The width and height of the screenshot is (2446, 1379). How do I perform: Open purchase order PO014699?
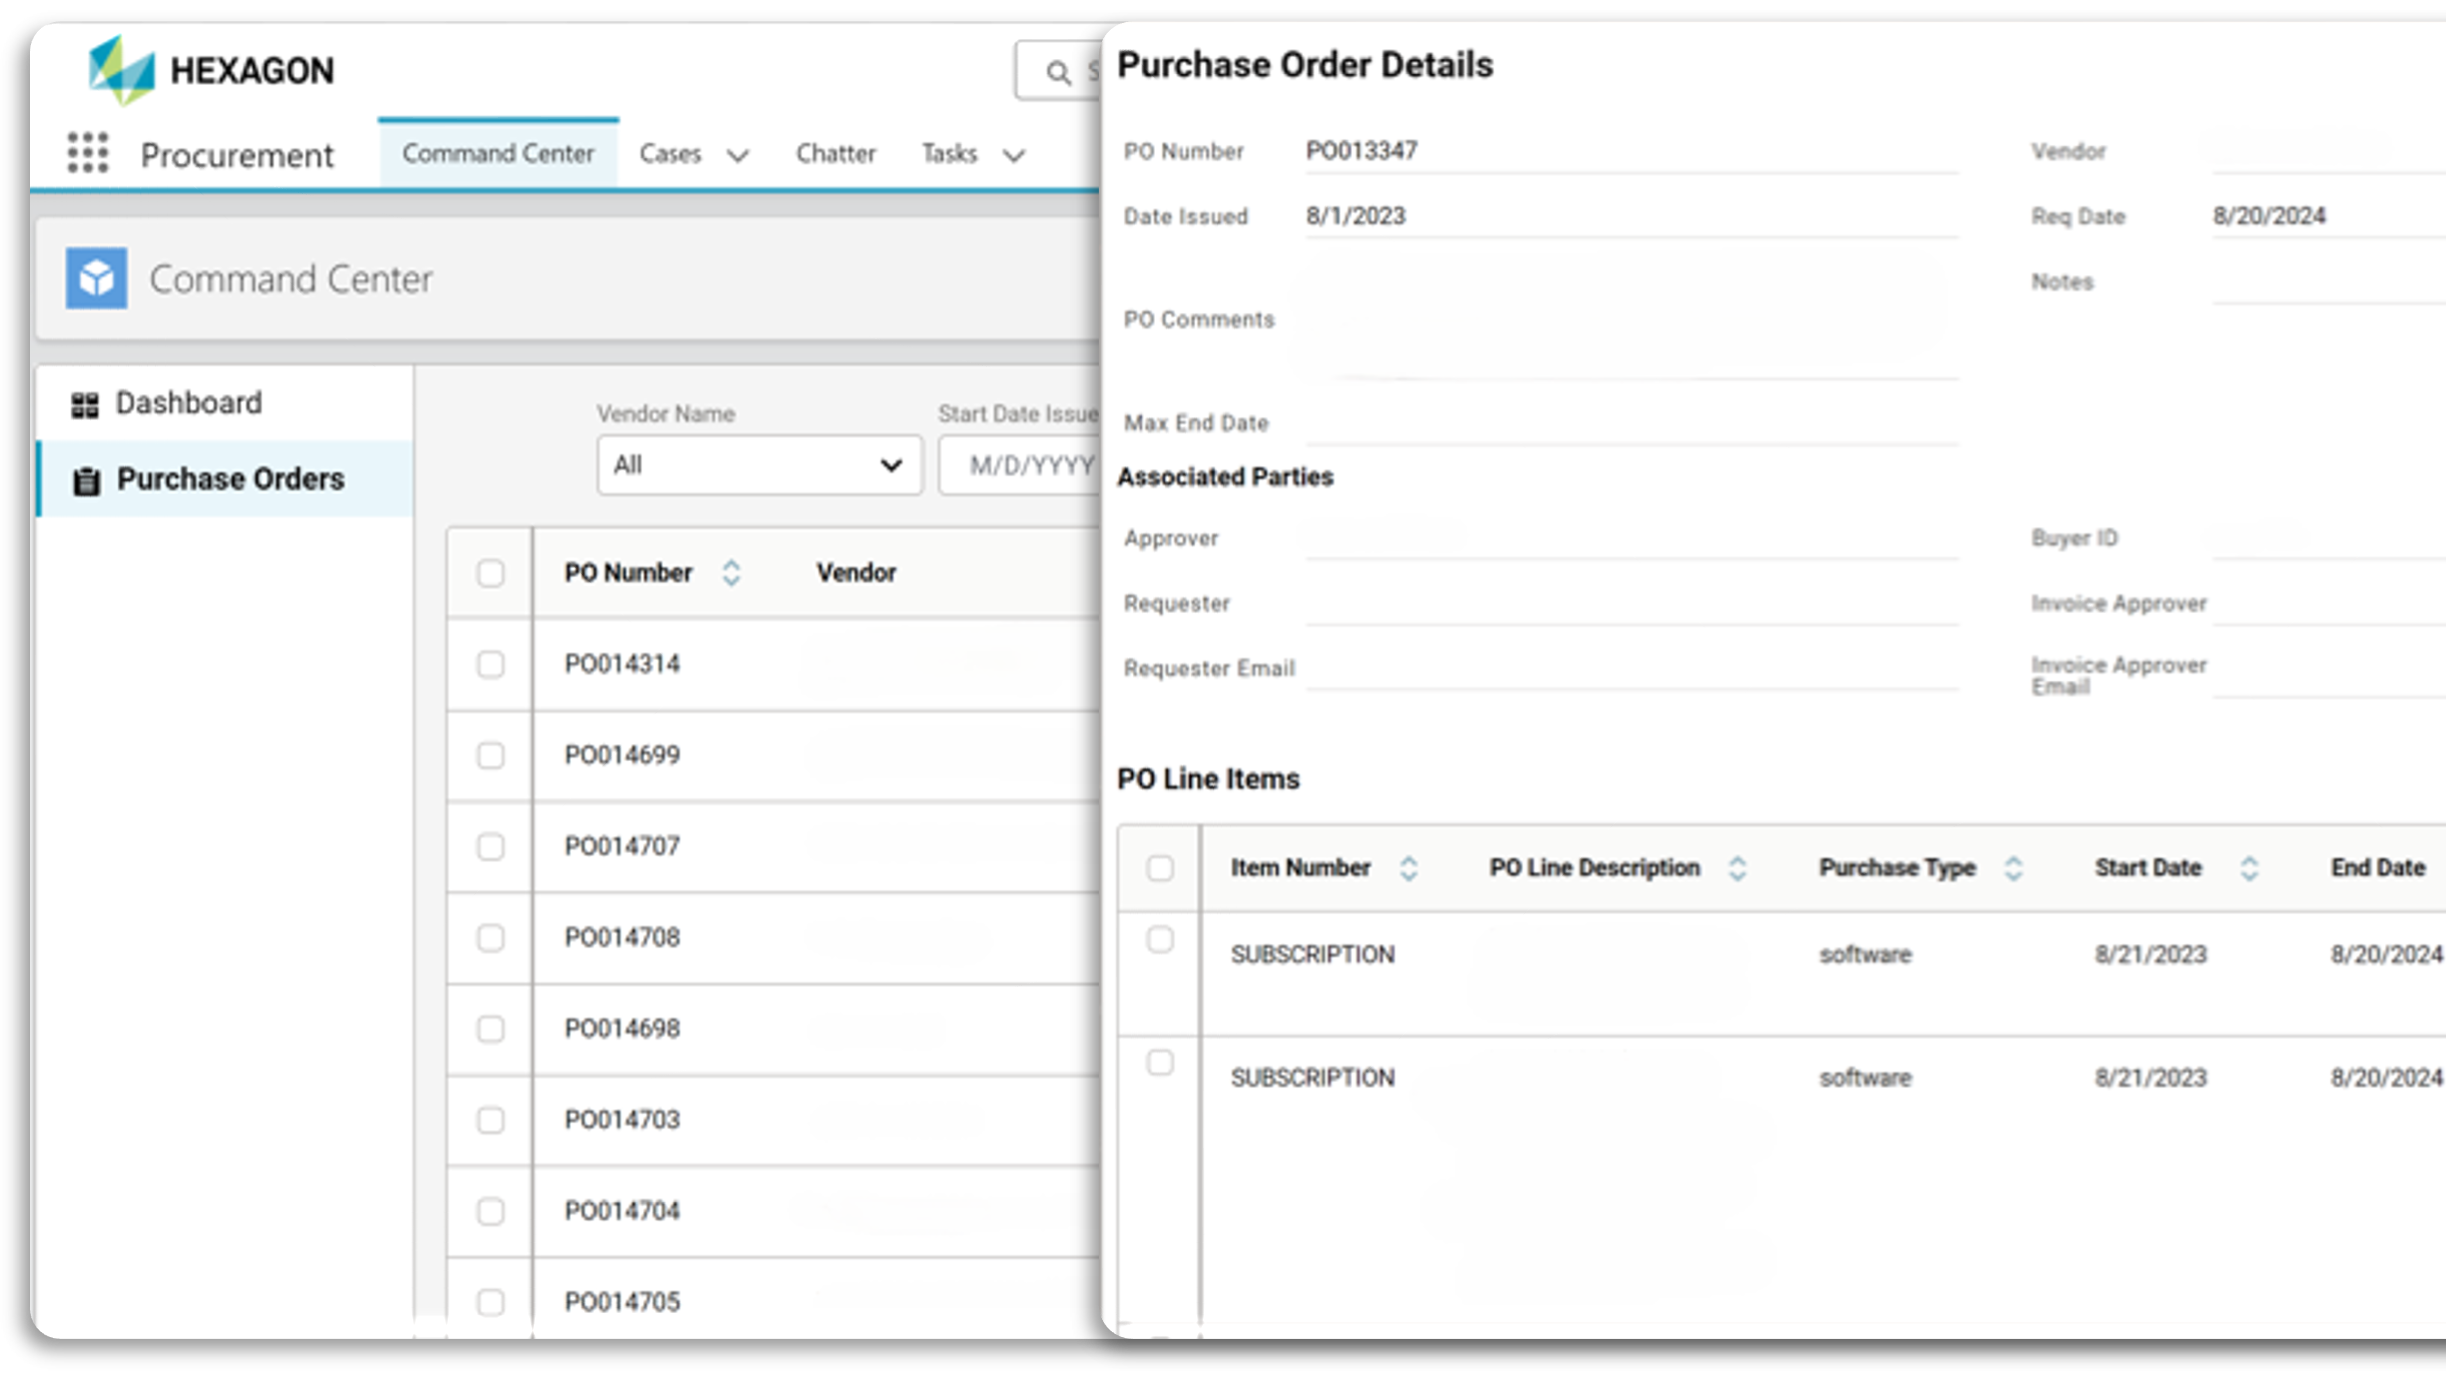[622, 755]
